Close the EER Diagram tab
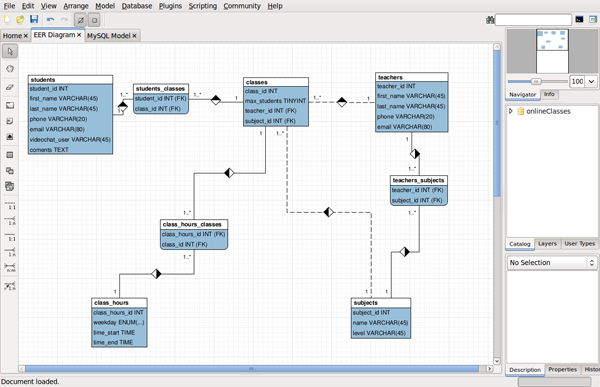The height and width of the screenshot is (387, 600). [79, 35]
